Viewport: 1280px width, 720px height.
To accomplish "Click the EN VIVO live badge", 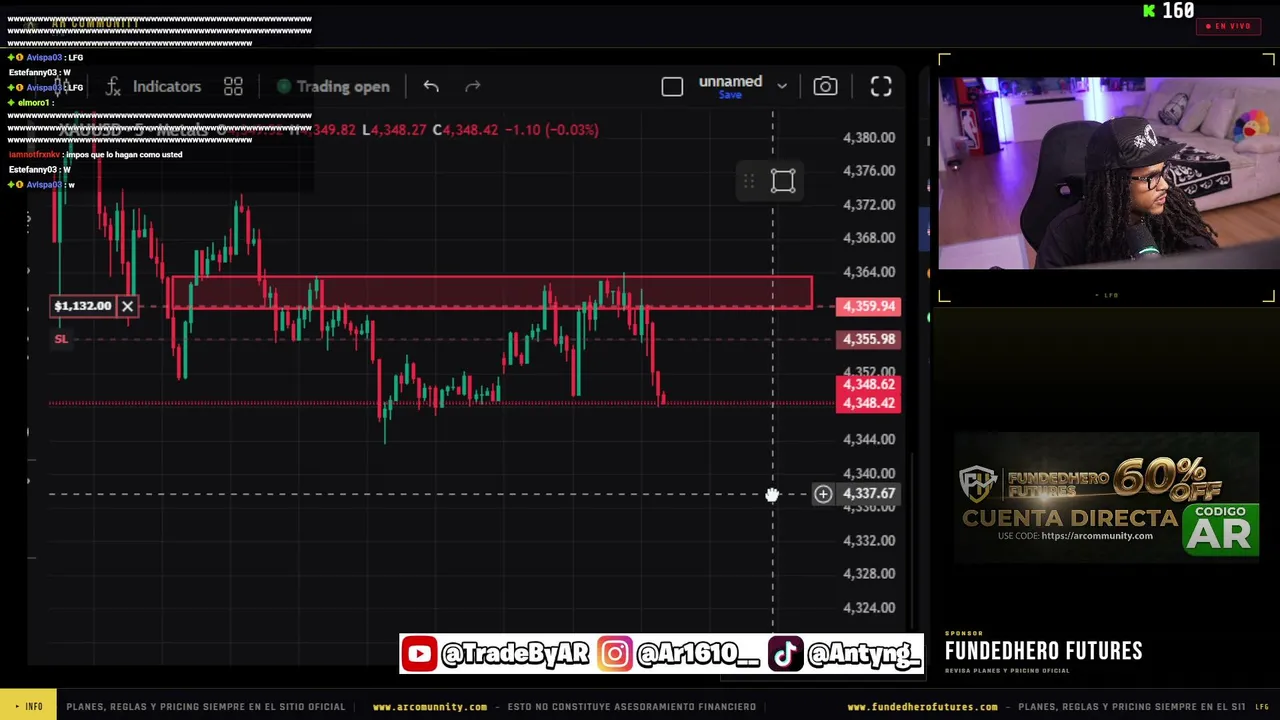I will tap(1228, 26).
